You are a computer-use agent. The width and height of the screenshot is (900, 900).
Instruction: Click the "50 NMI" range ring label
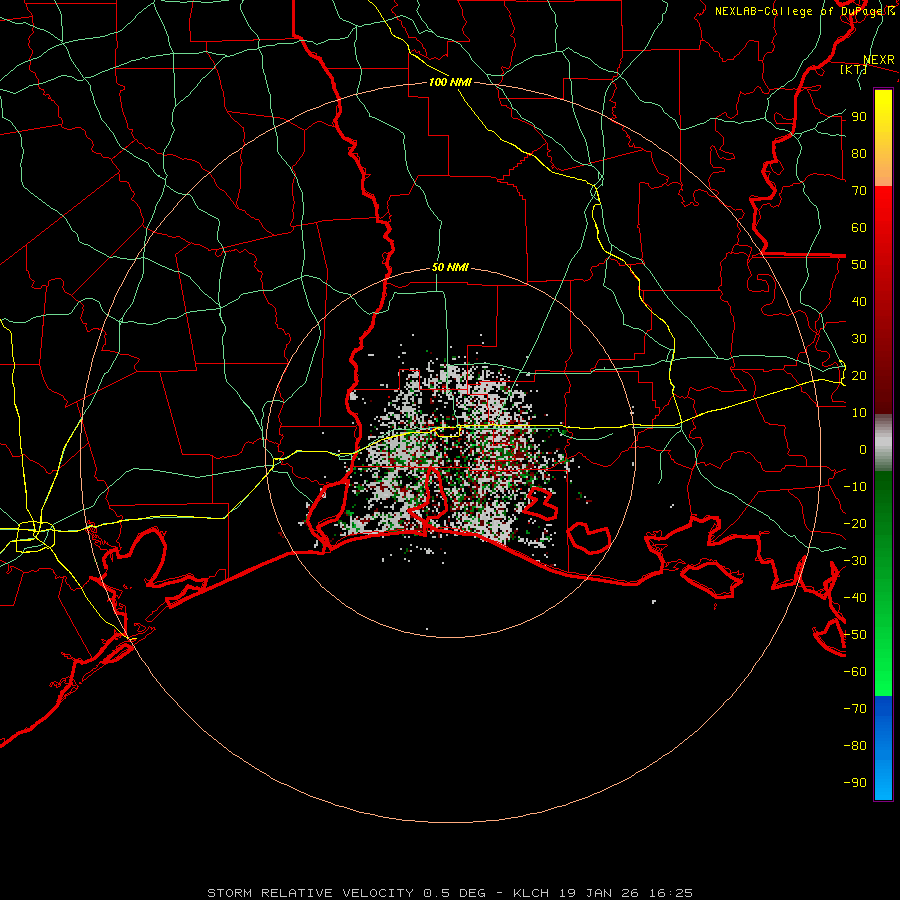pyautogui.click(x=450, y=267)
